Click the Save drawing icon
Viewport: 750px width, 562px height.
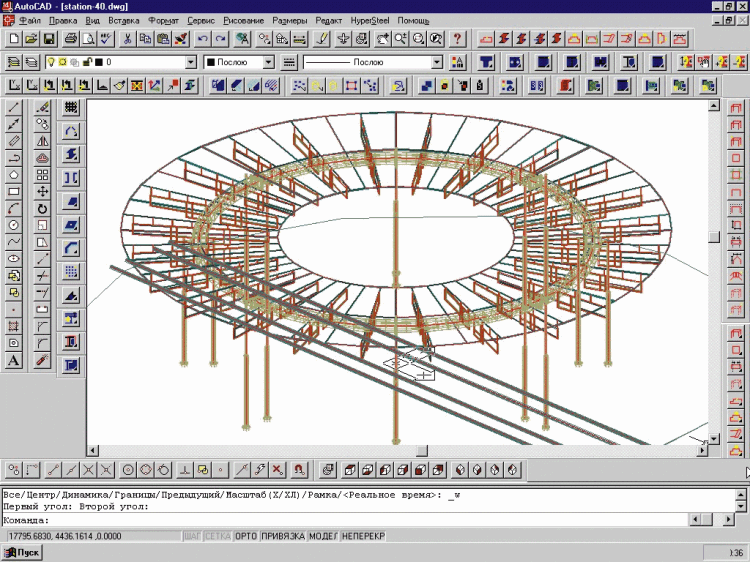pyautogui.click(x=50, y=39)
